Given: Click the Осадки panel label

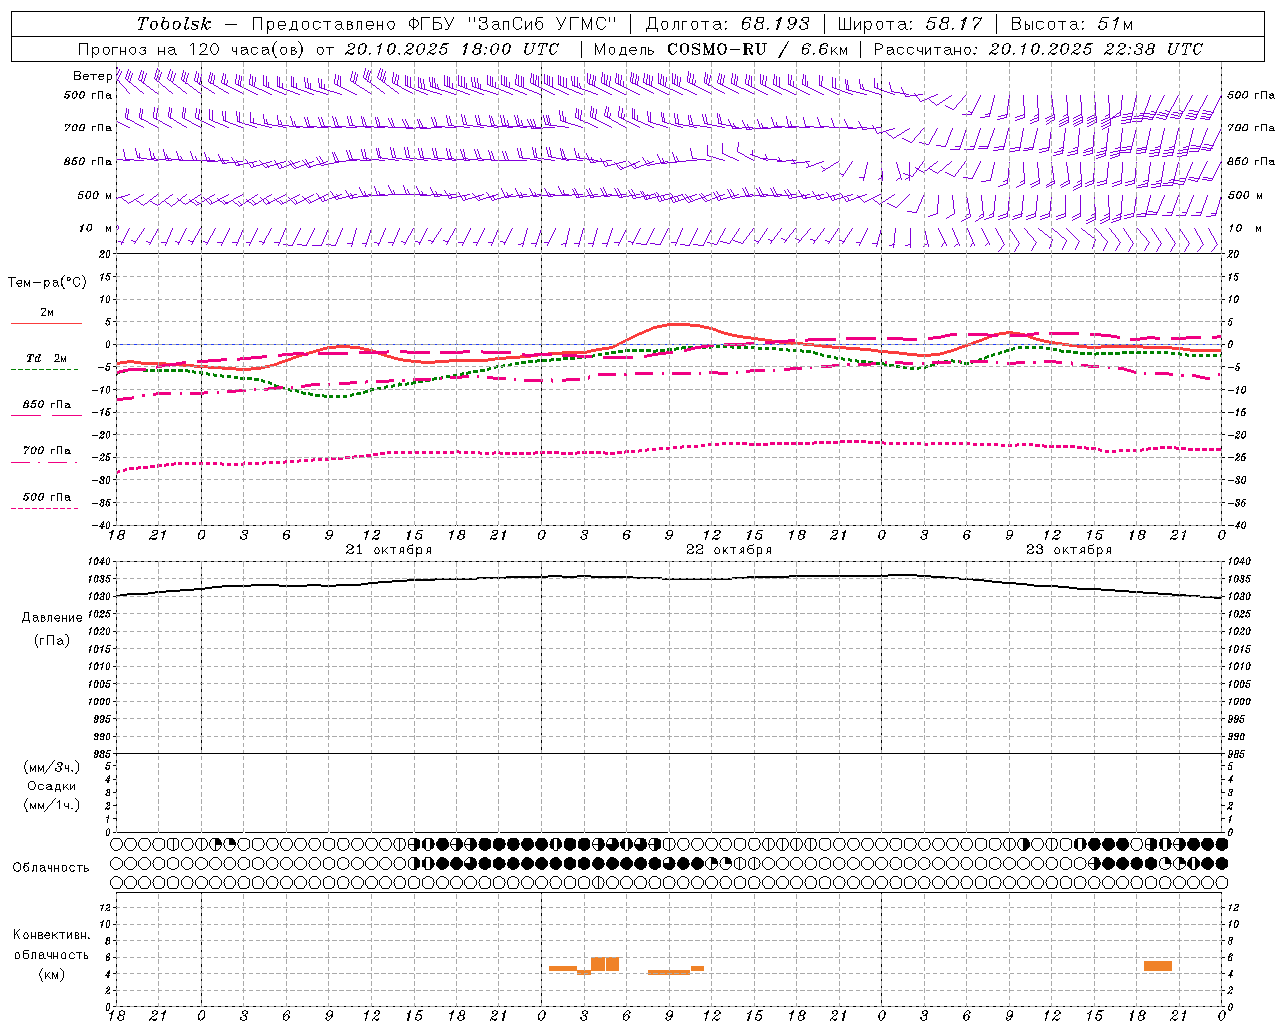Looking at the screenshot, I should point(52,786).
